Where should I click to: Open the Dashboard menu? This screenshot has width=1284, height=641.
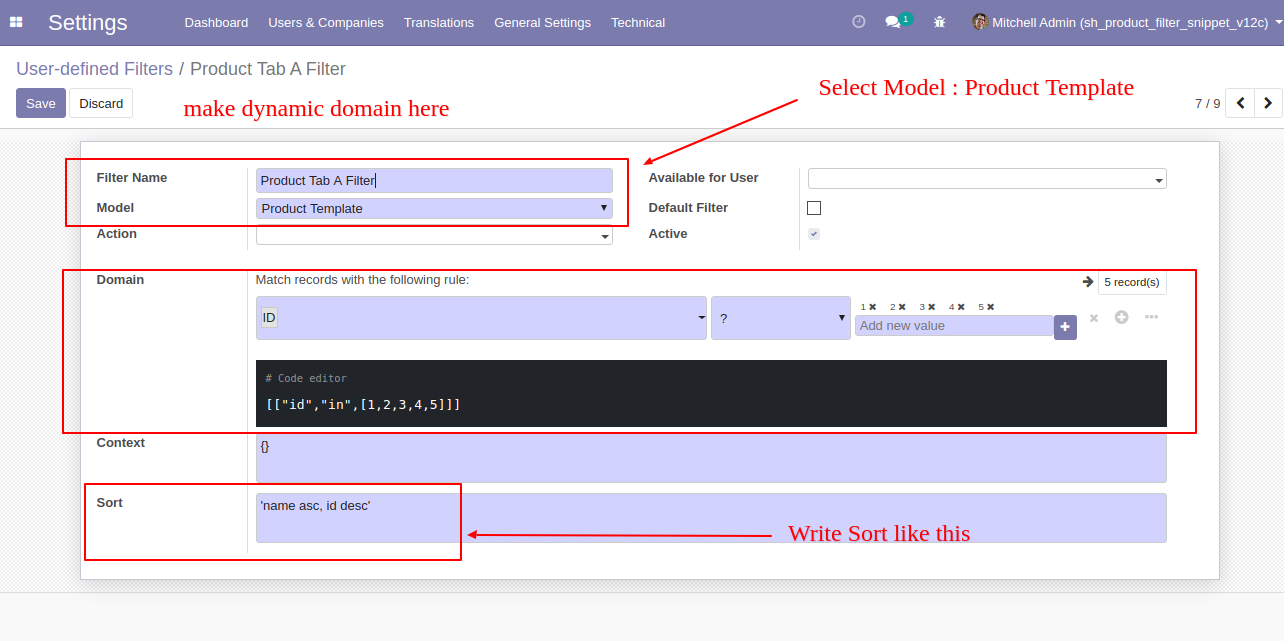216,22
